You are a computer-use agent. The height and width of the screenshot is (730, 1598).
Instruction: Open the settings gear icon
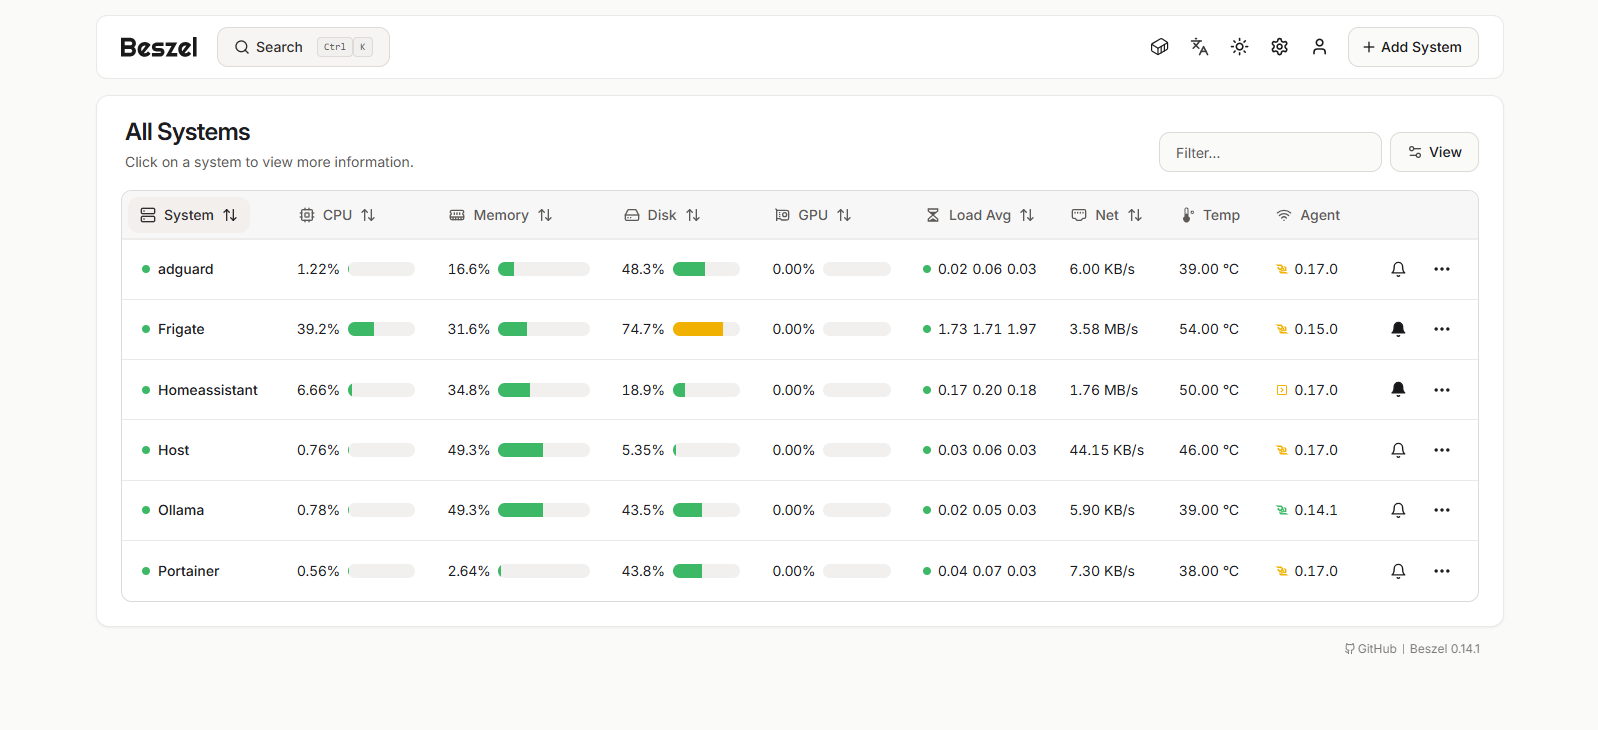1279,47
